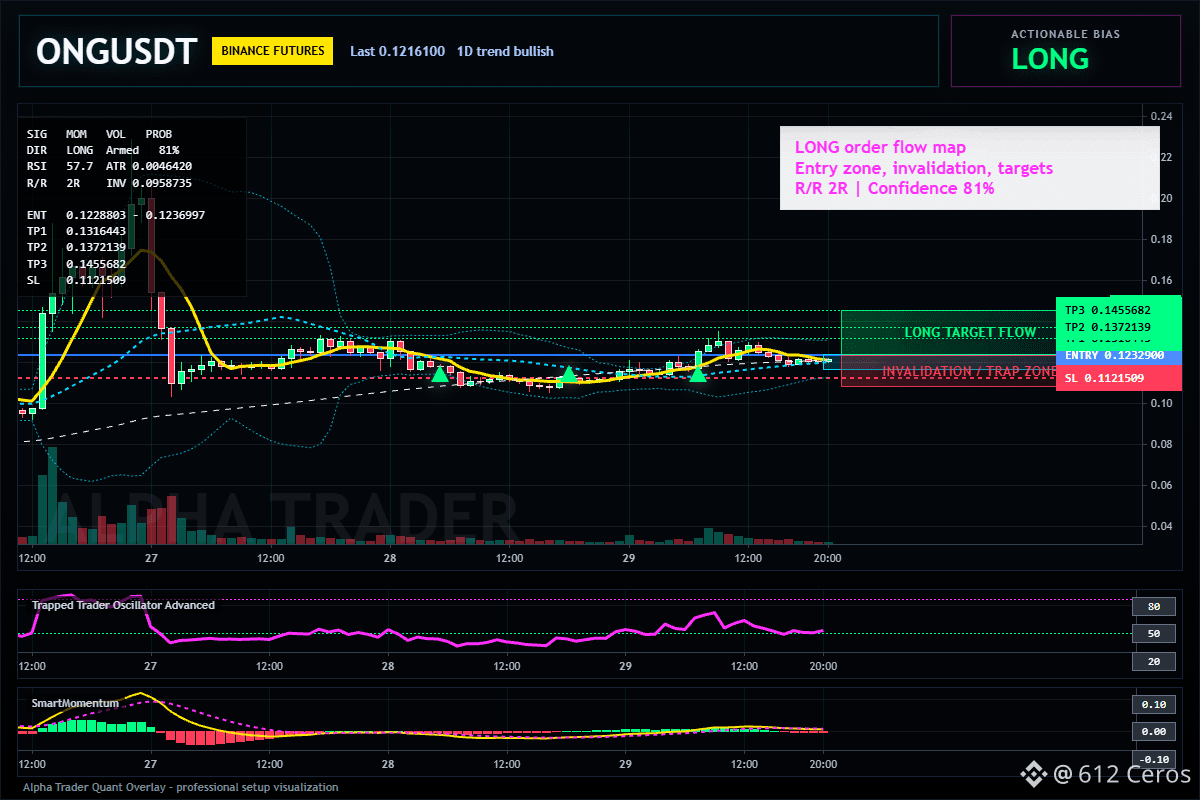Image resolution: width=1200 pixels, height=800 pixels.
Task: Click the Last 0.1216100 price text
Action: pyautogui.click(x=397, y=51)
